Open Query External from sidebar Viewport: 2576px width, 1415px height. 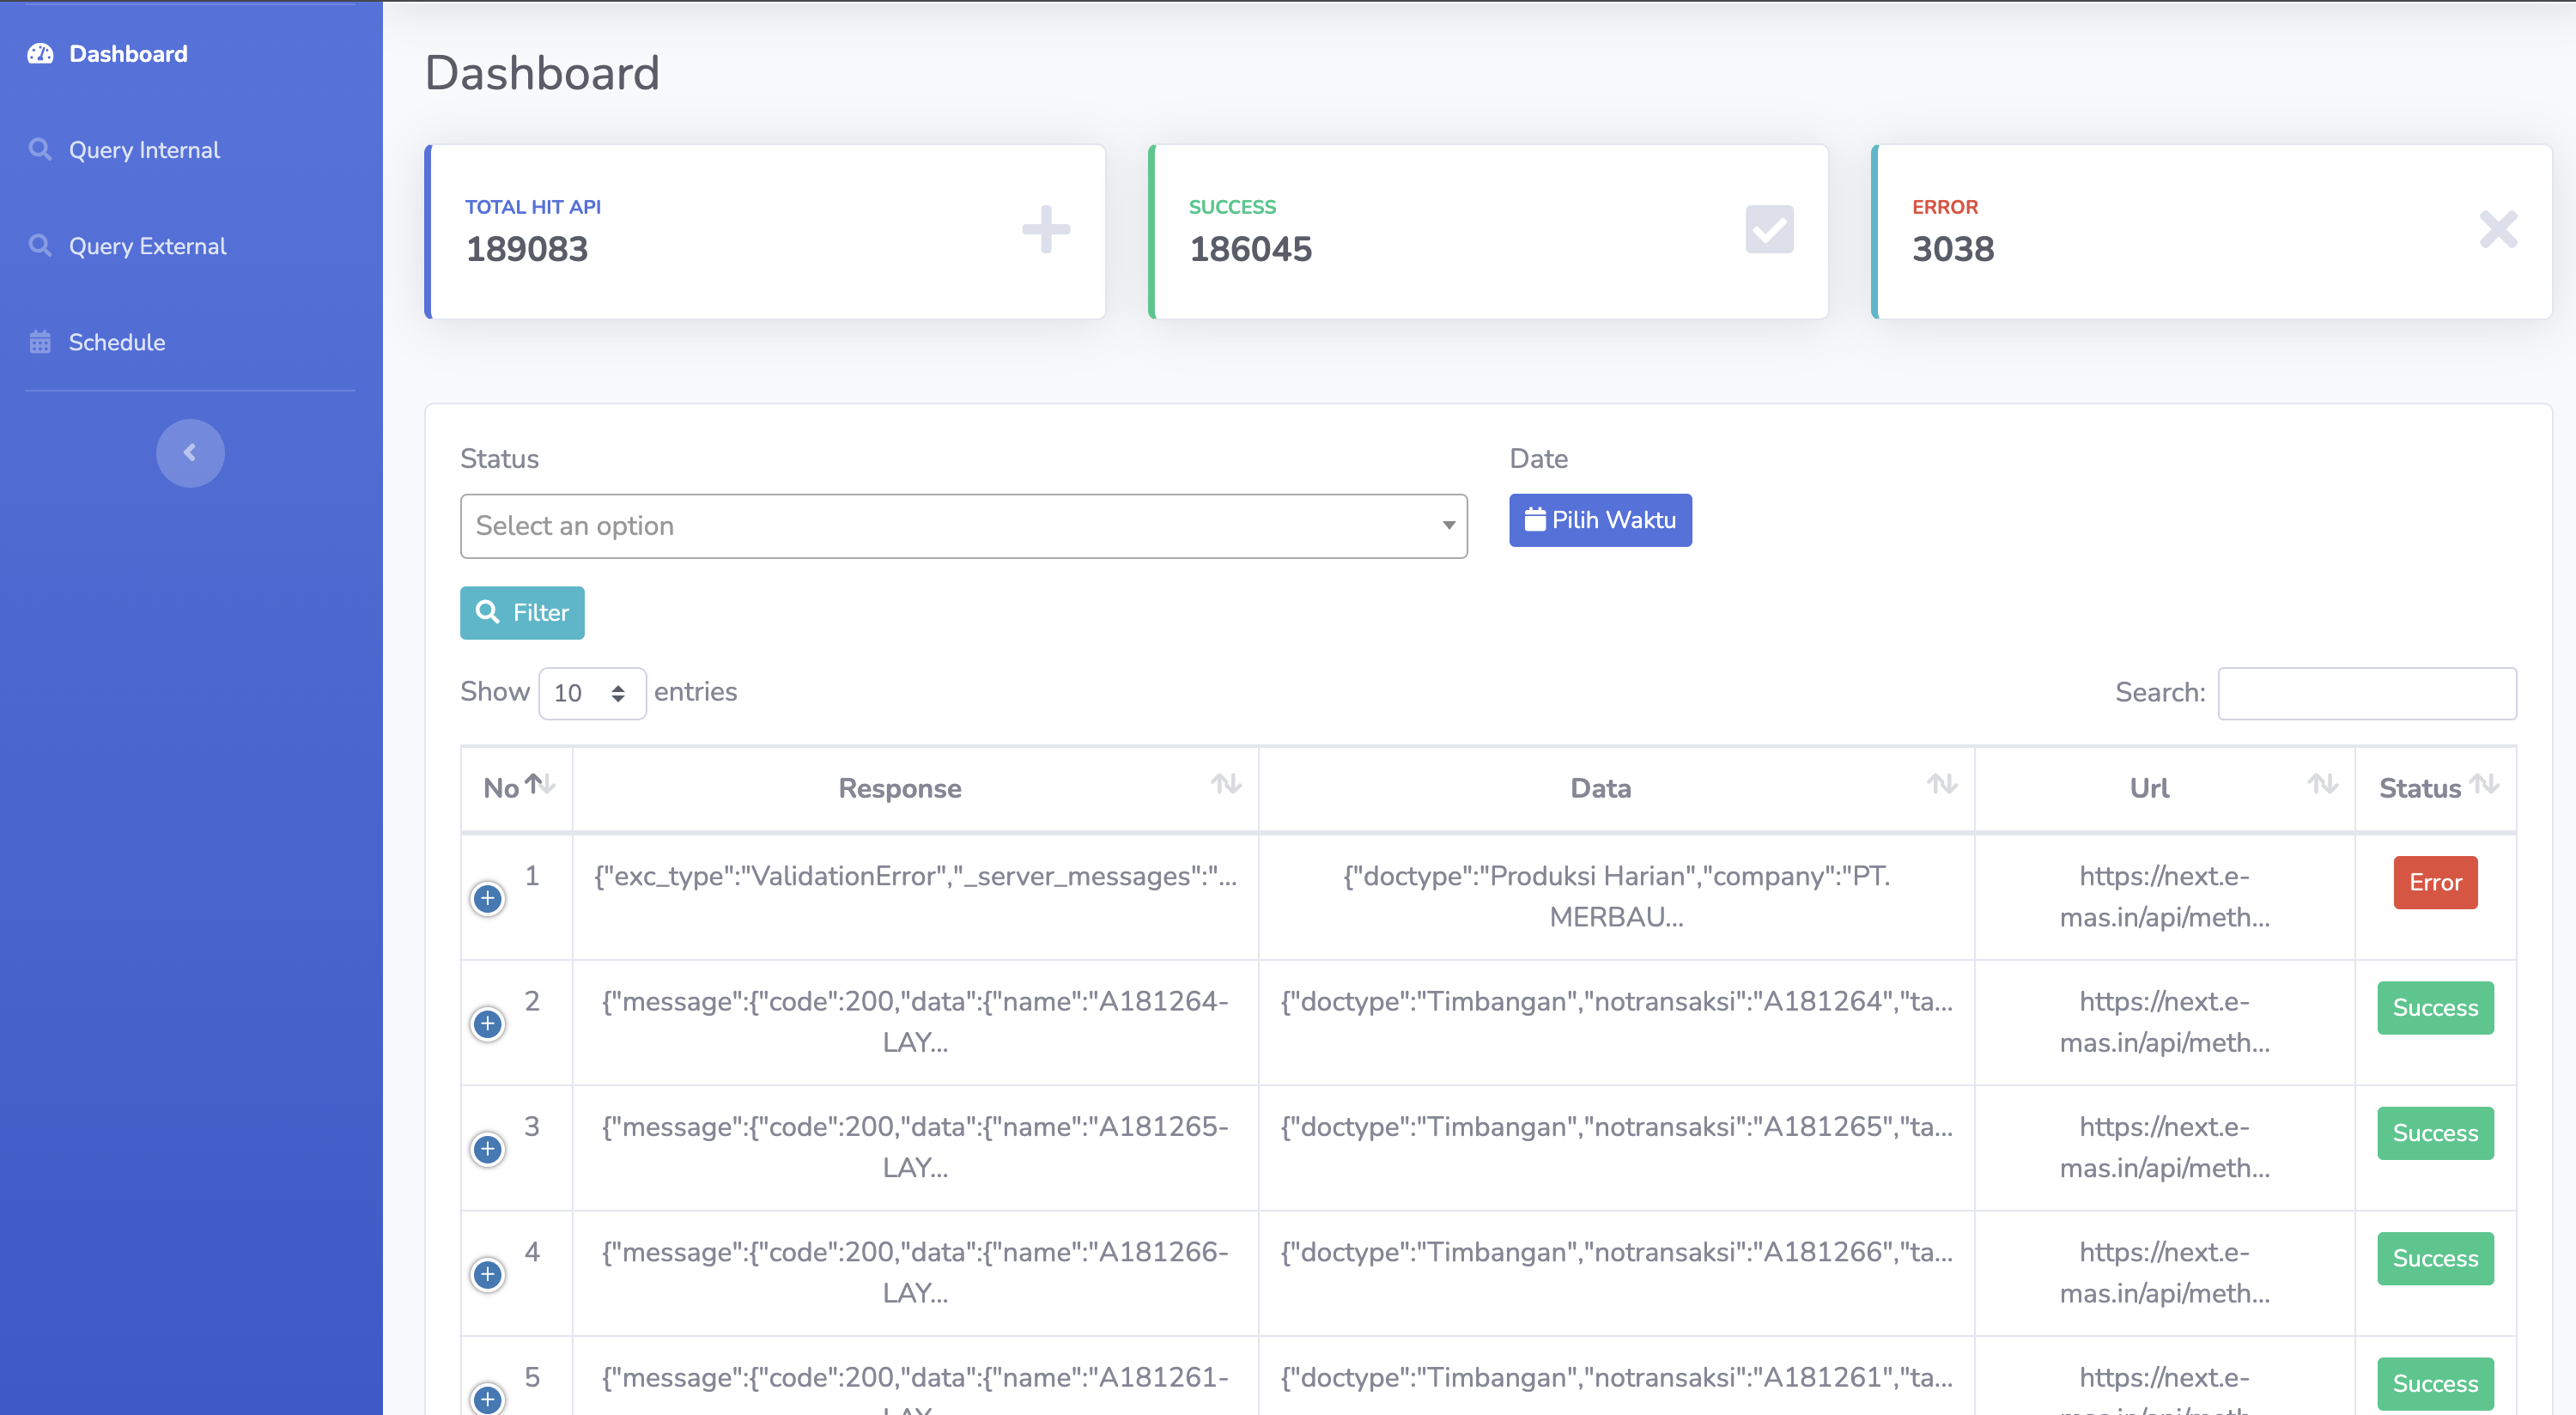[147, 246]
